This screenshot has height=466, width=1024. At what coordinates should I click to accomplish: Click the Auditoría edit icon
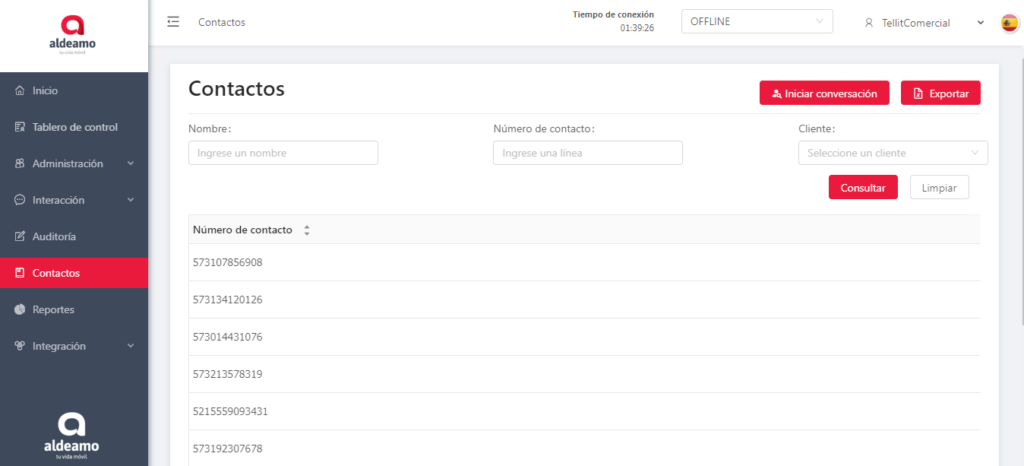[20, 237]
